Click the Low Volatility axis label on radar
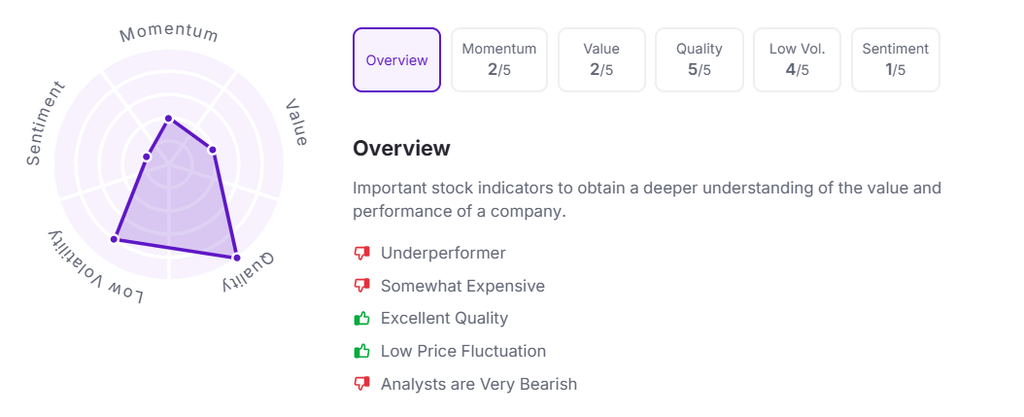1024x417 pixels. (x=95, y=267)
